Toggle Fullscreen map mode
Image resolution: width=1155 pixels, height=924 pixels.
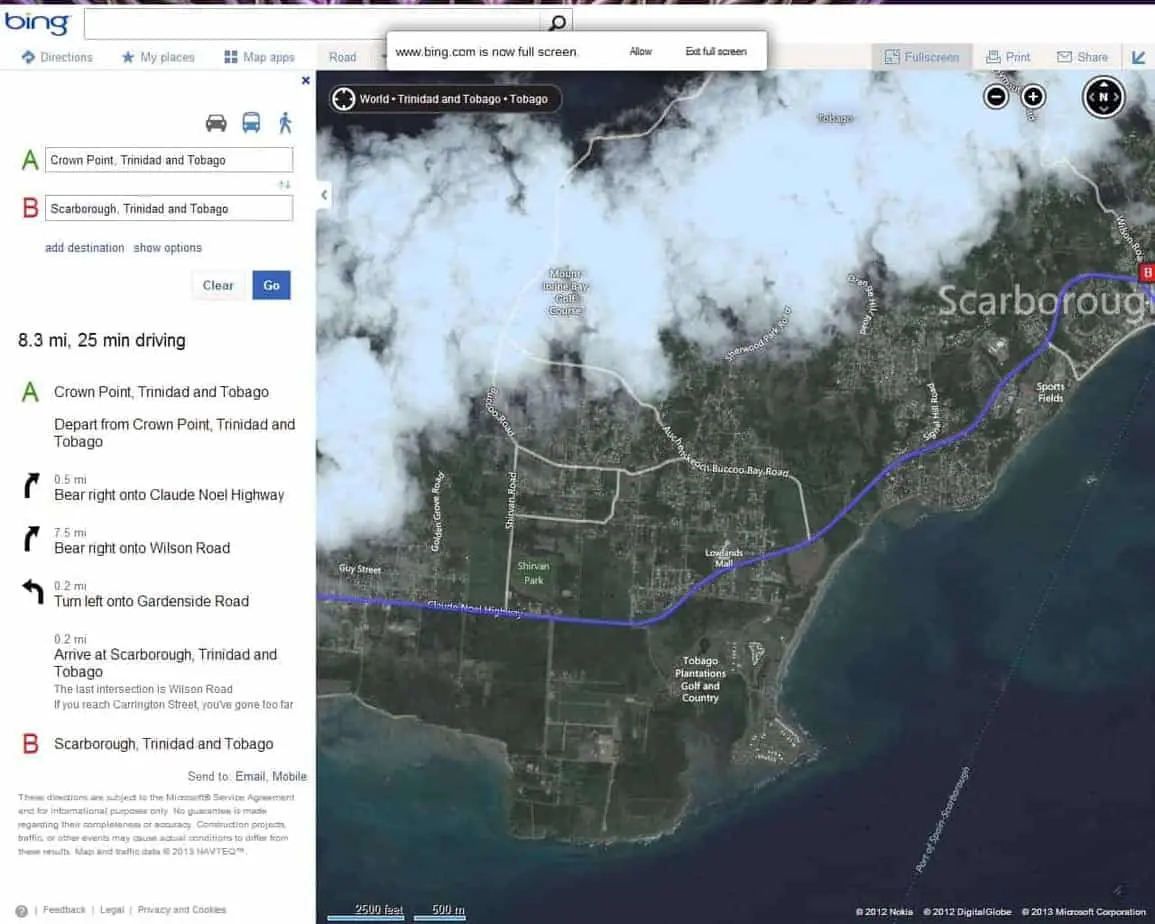(921, 57)
